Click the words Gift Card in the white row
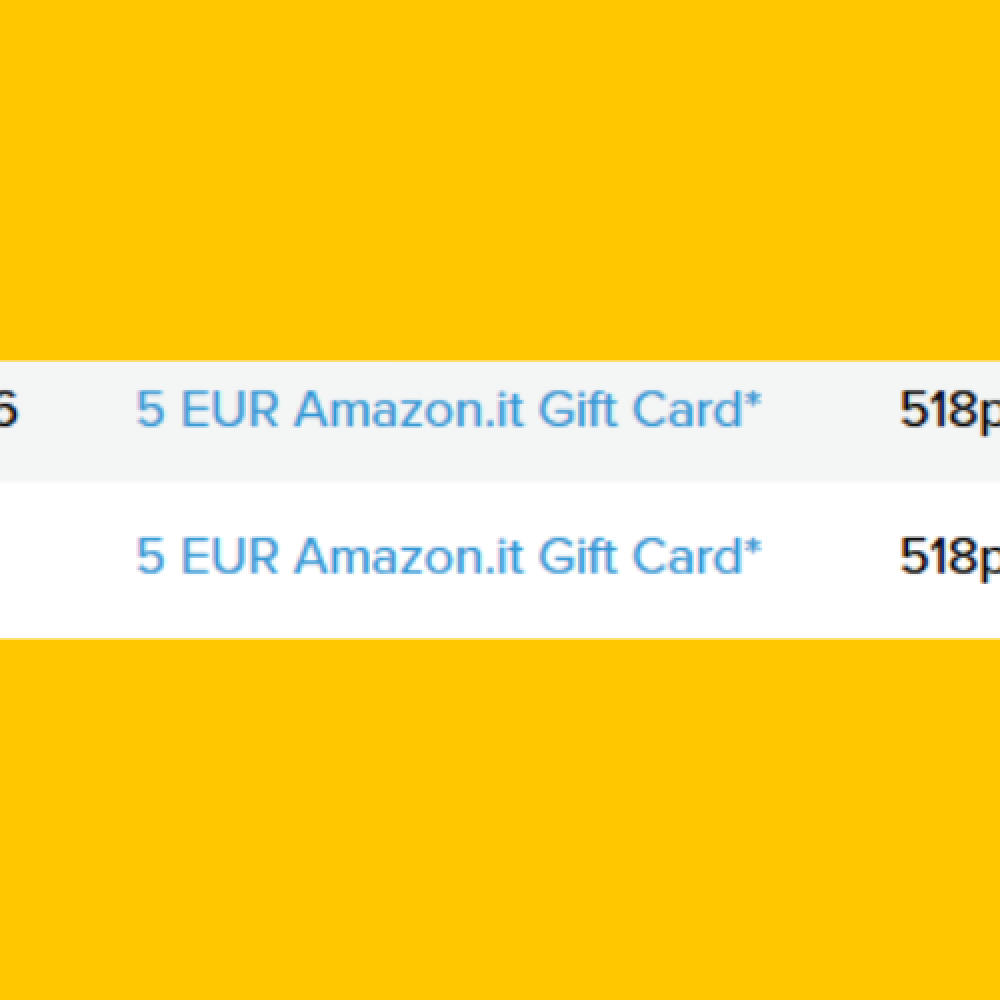 pos(640,556)
